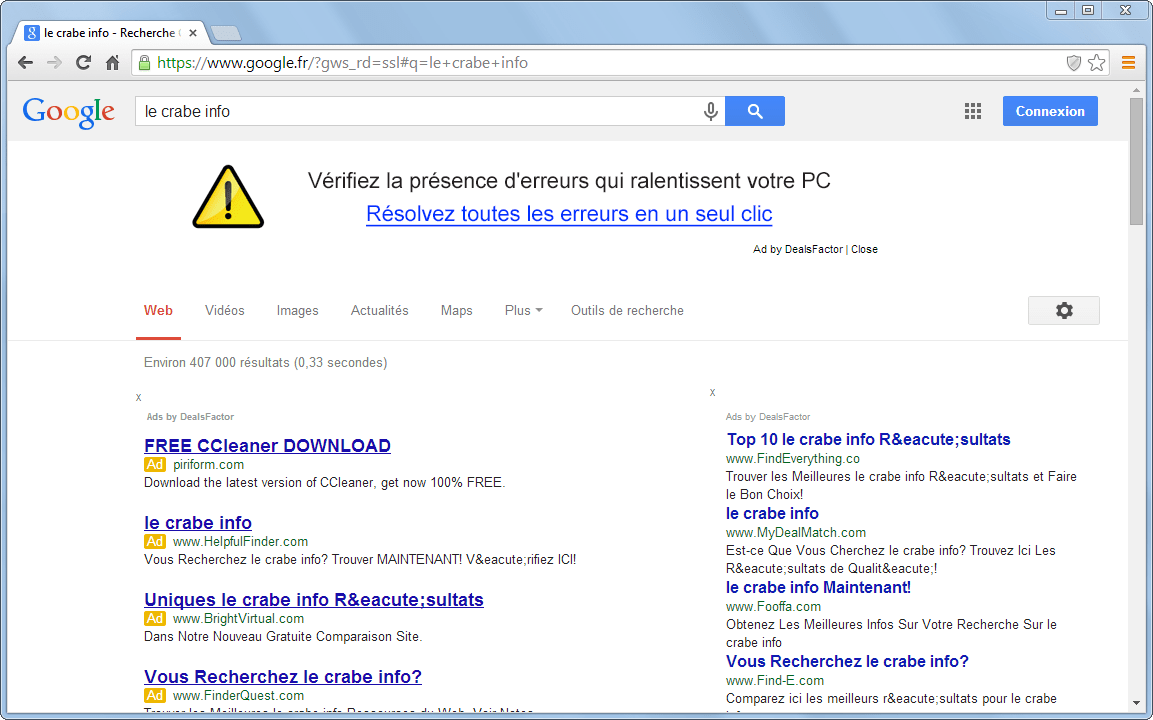Click the browser address bar URL
The height and width of the screenshot is (720, 1153).
point(343,63)
